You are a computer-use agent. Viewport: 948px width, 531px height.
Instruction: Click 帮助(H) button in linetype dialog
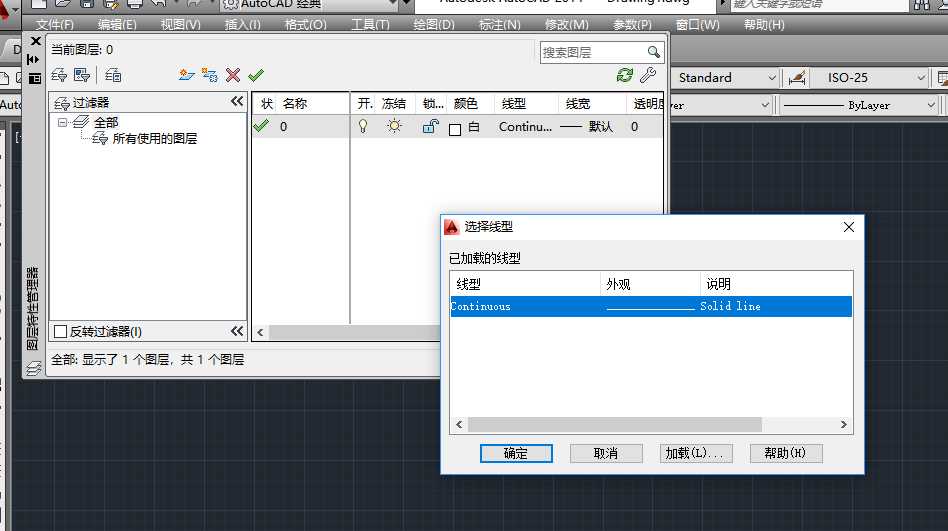(786, 454)
